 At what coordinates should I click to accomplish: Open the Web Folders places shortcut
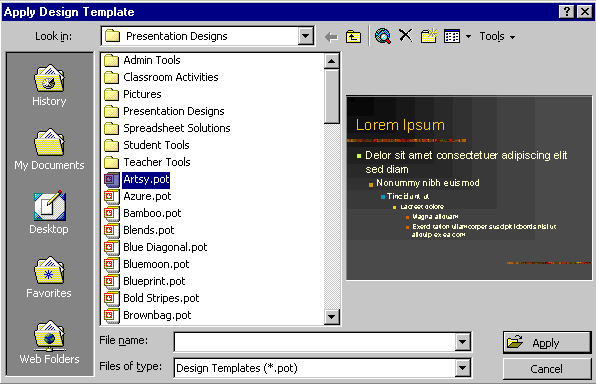click(49, 343)
